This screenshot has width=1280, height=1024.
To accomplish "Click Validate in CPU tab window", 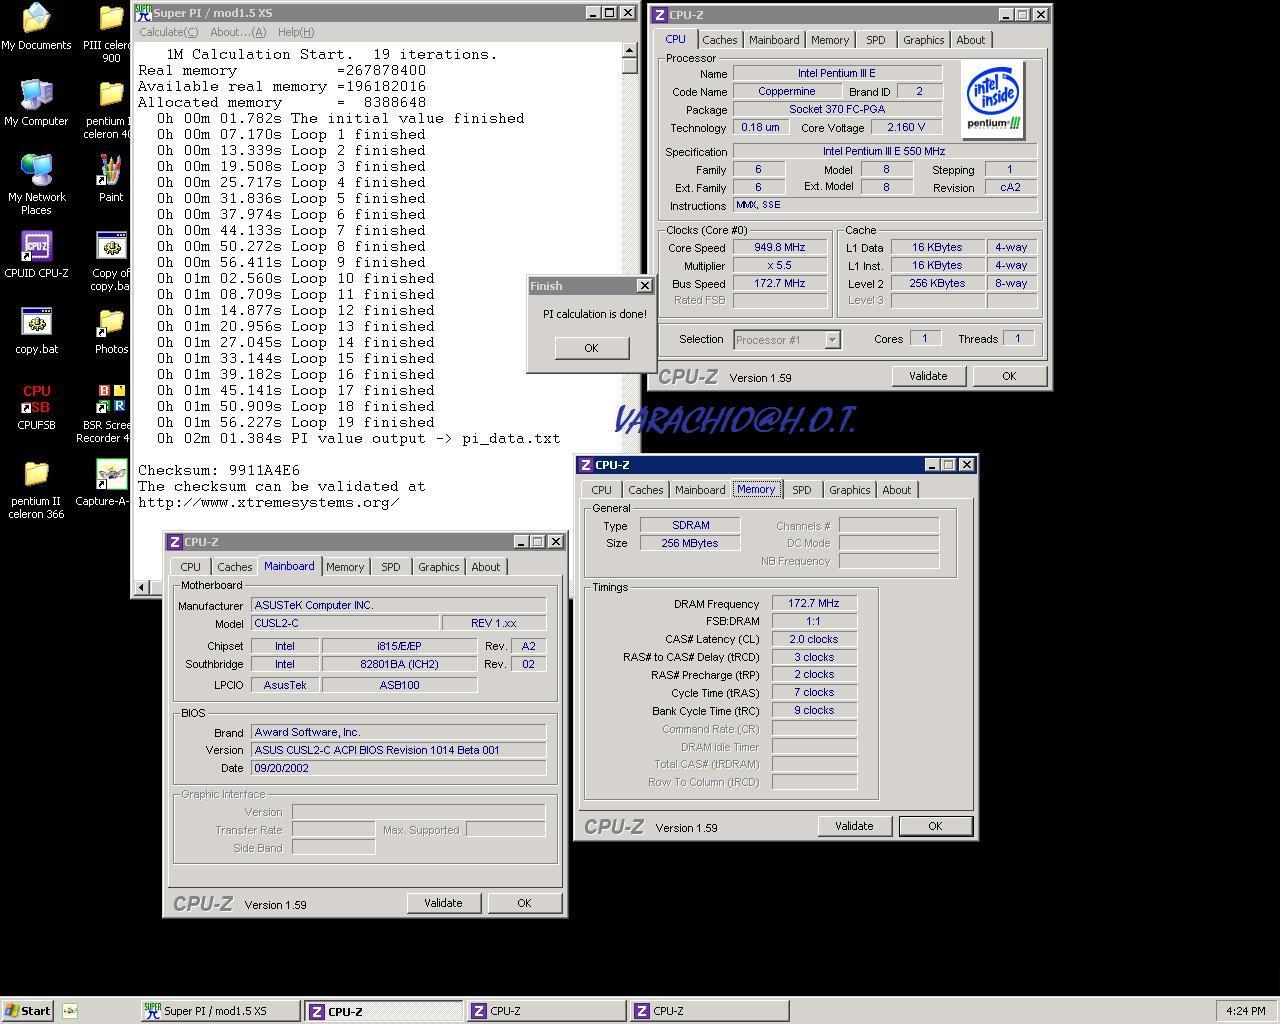I will [x=927, y=376].
